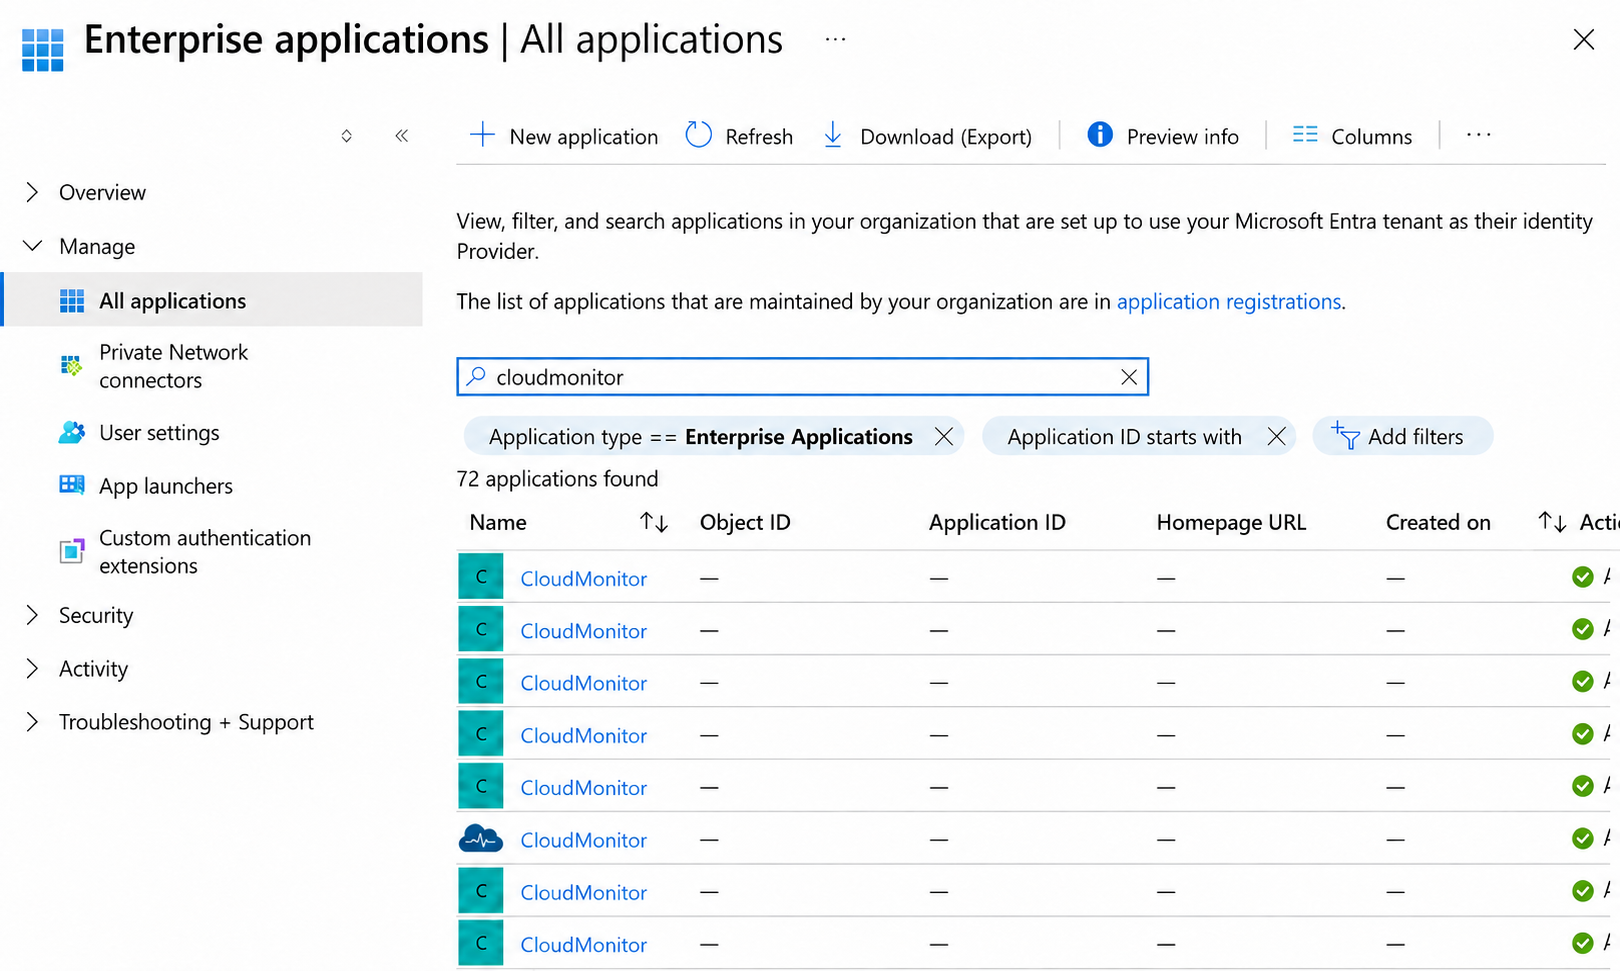The height and width of the screenshot is (971, 1620).
Task: Close the Enterprise applications blade
Action: tap(1584, 40)
